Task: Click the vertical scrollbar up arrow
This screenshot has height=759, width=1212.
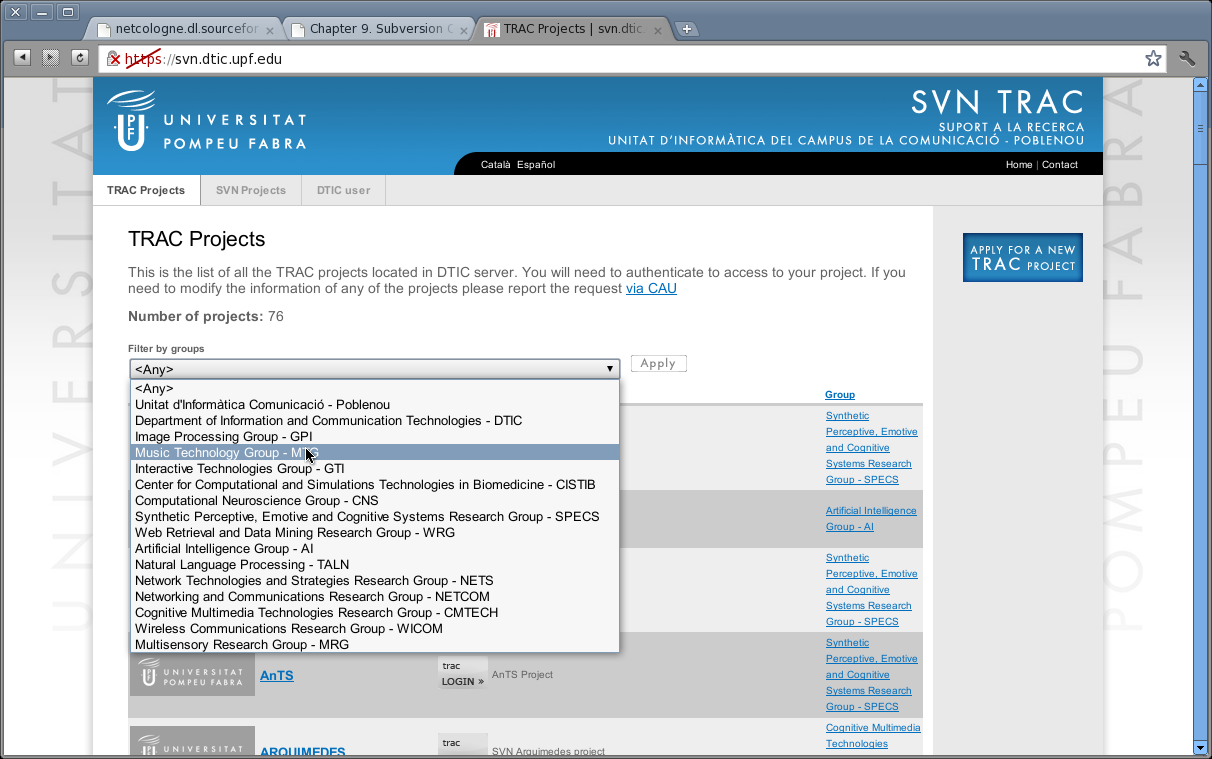Action: [1201, 84]
